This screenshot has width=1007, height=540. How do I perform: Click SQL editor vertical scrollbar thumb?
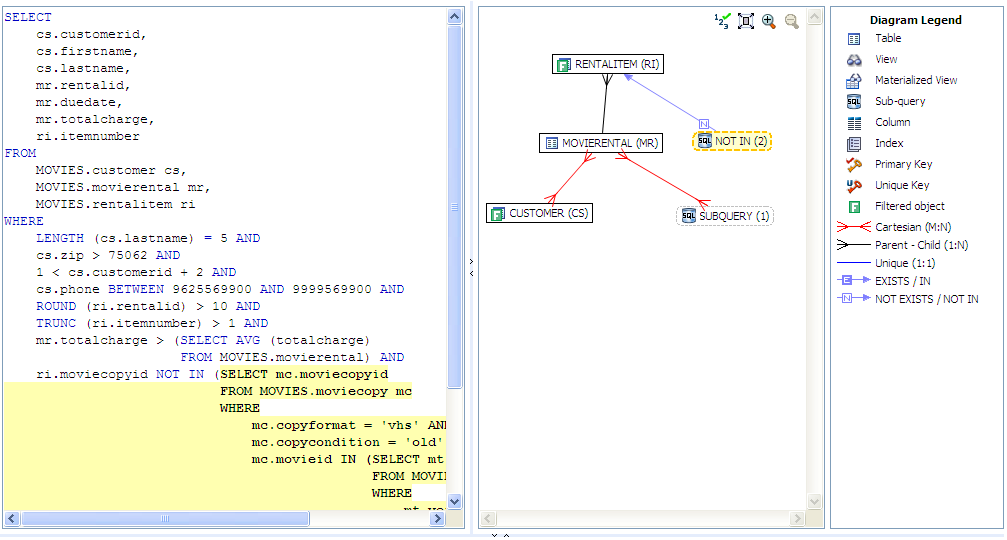[x=455, y=207]
